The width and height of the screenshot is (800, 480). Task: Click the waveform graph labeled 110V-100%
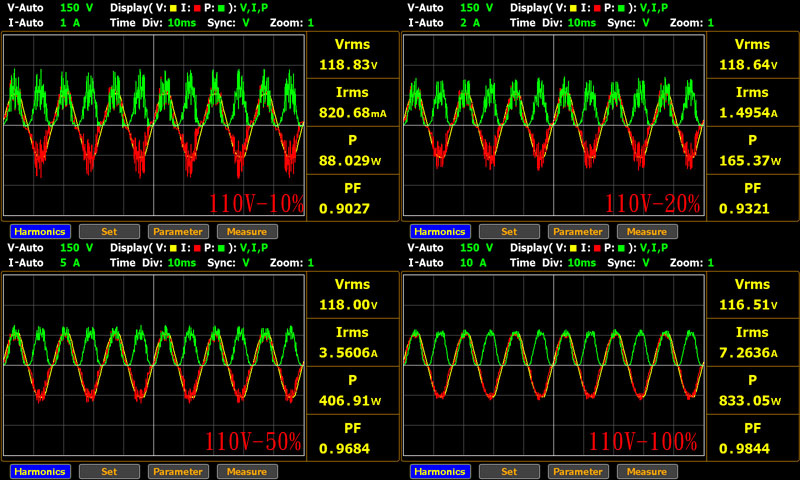554,365
